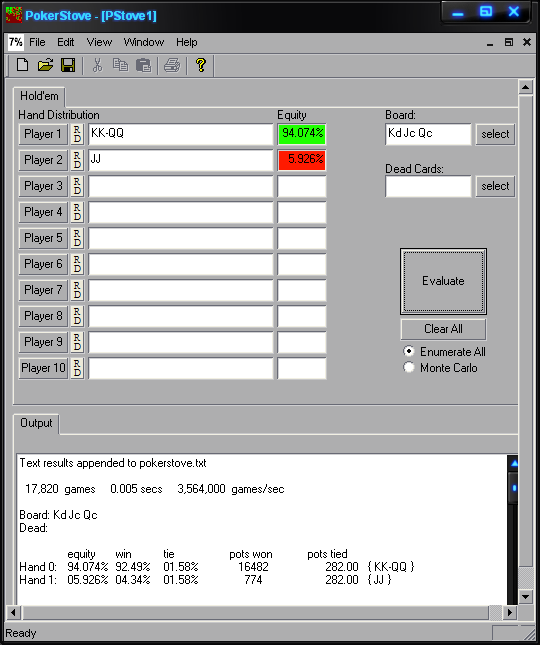Click the Evaluate button

(443, 281)
